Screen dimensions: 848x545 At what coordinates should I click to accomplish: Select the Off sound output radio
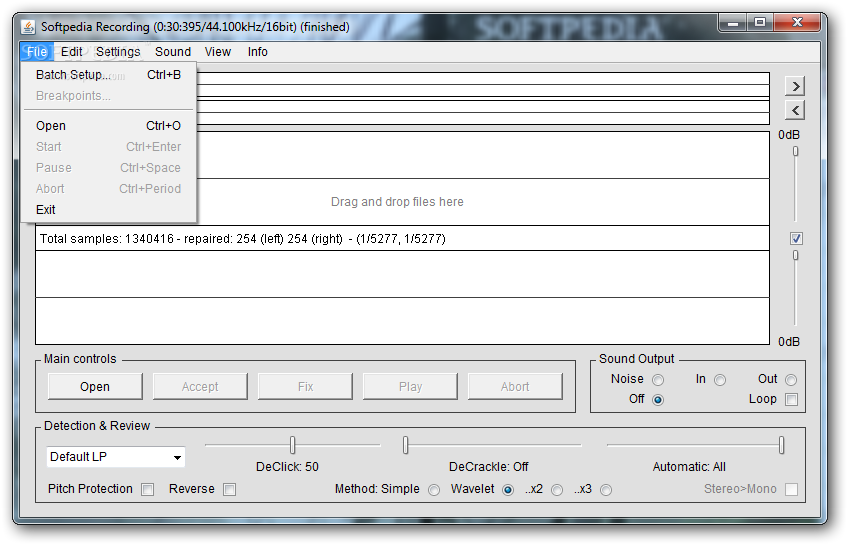[x=658, y=400]
